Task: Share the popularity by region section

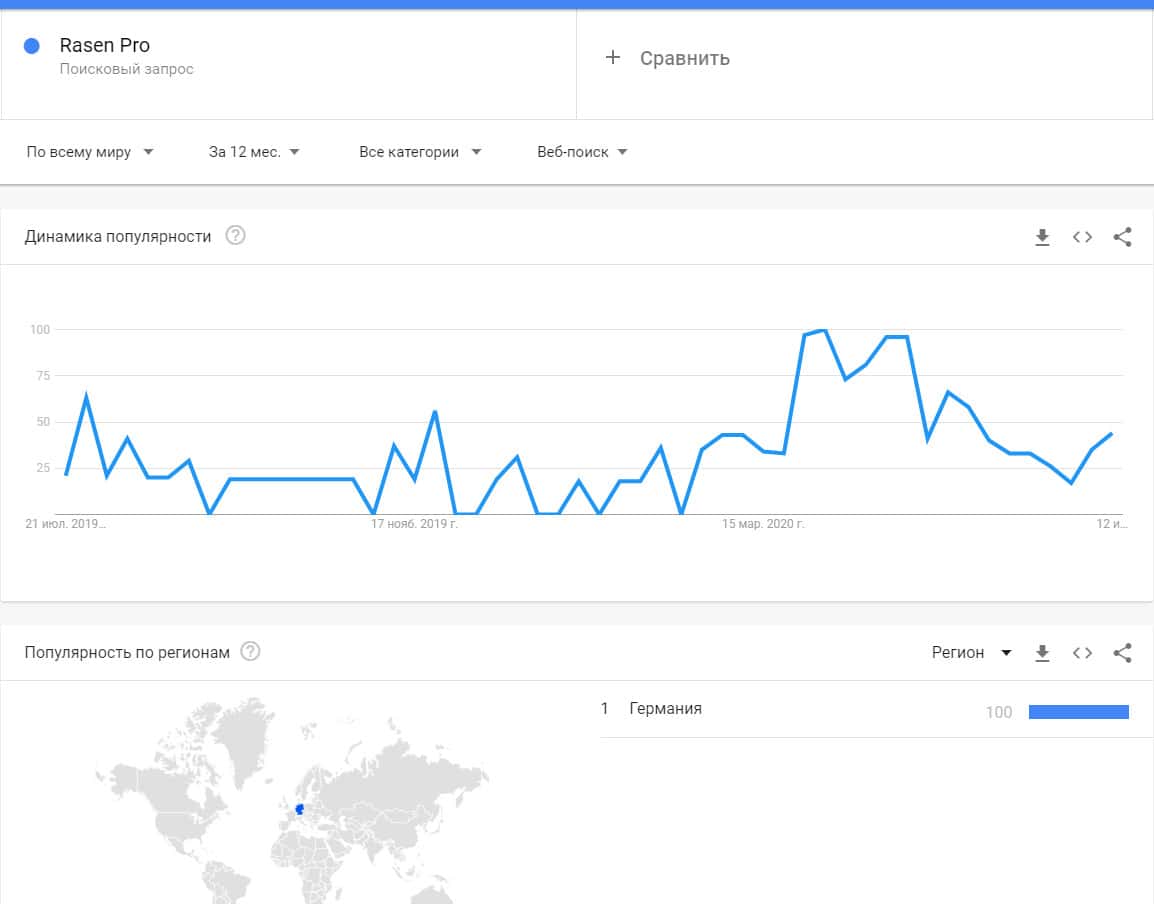Action: [1122, 653]
